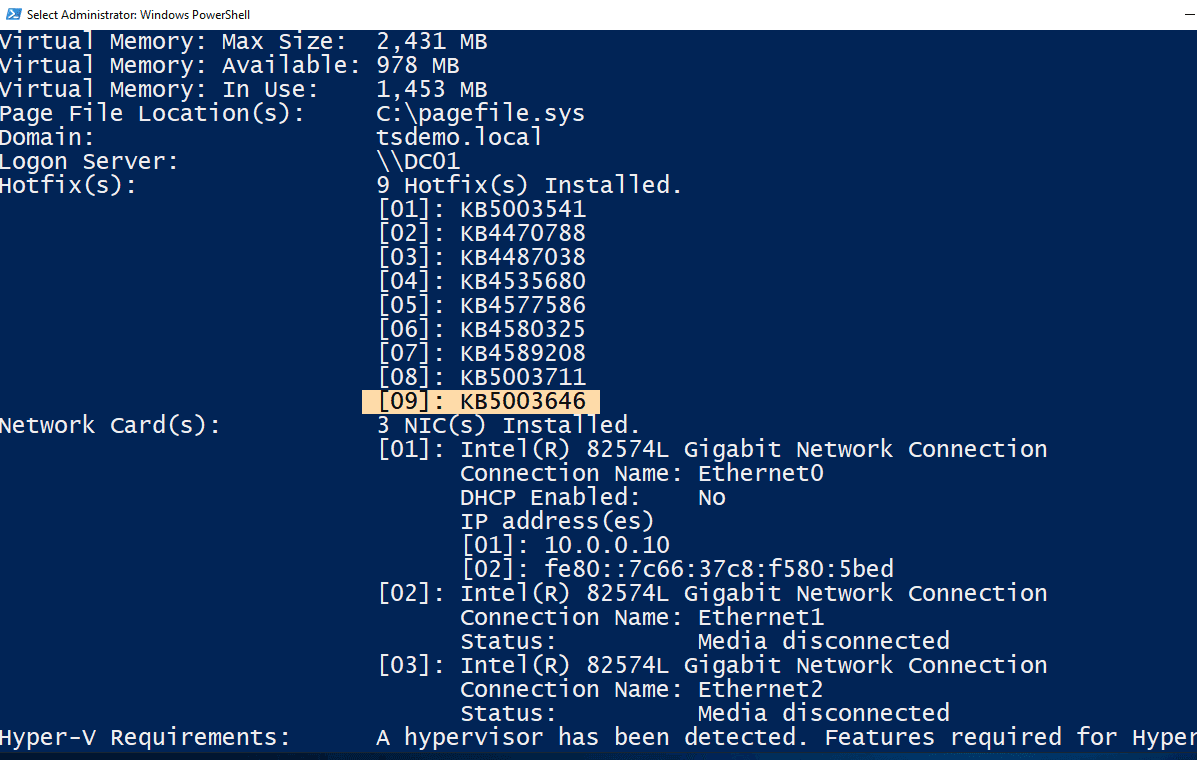Image resolution: width=1197 pixels, height=760 pixels.
Task: Click the Ethernet2 connection name
Action: 760,689
